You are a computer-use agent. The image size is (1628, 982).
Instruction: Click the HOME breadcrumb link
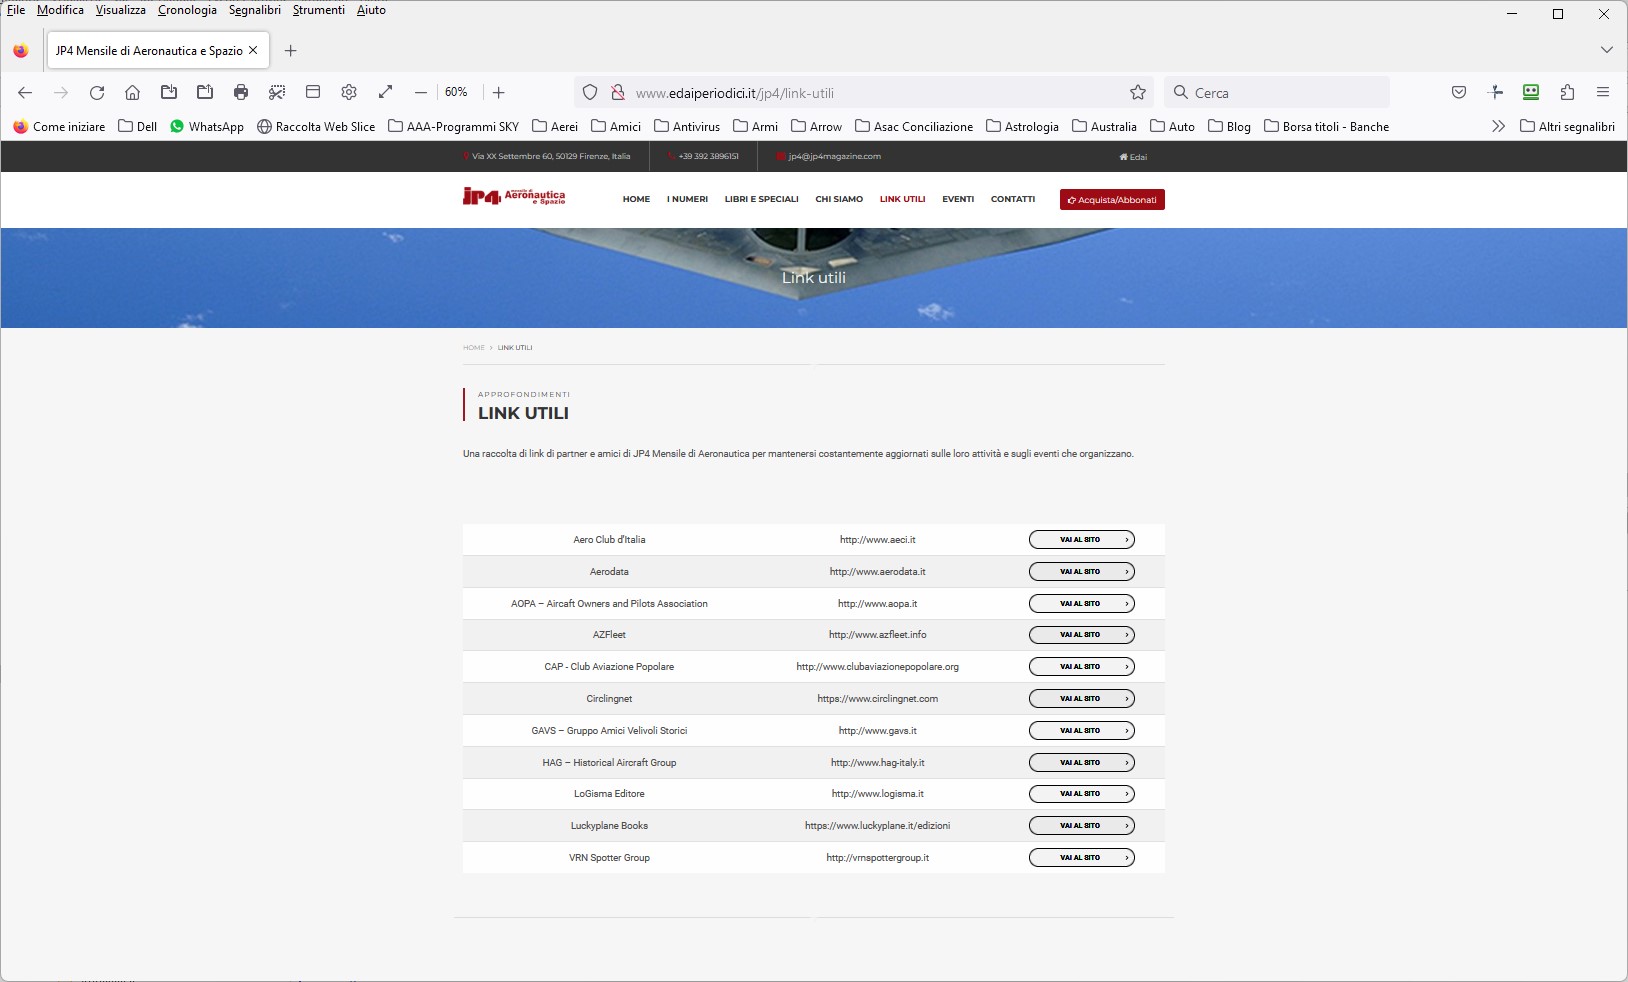pos(474,348)
